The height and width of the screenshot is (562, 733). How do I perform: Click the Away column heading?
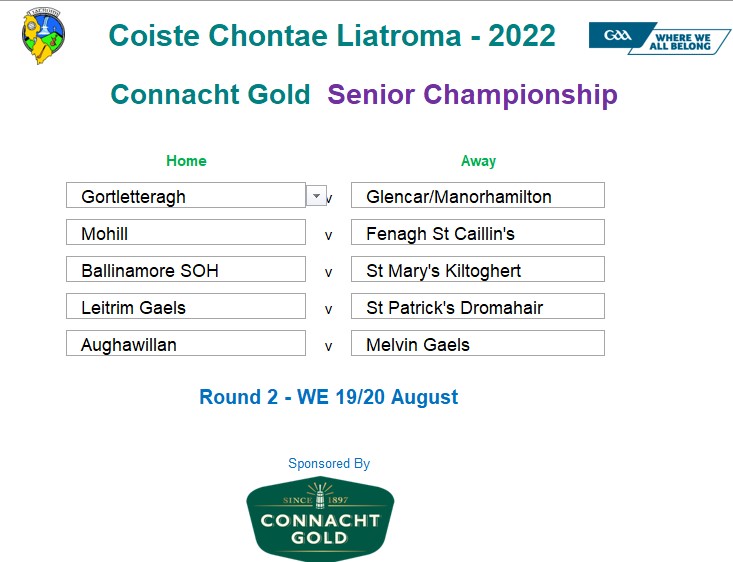[478, 161]
